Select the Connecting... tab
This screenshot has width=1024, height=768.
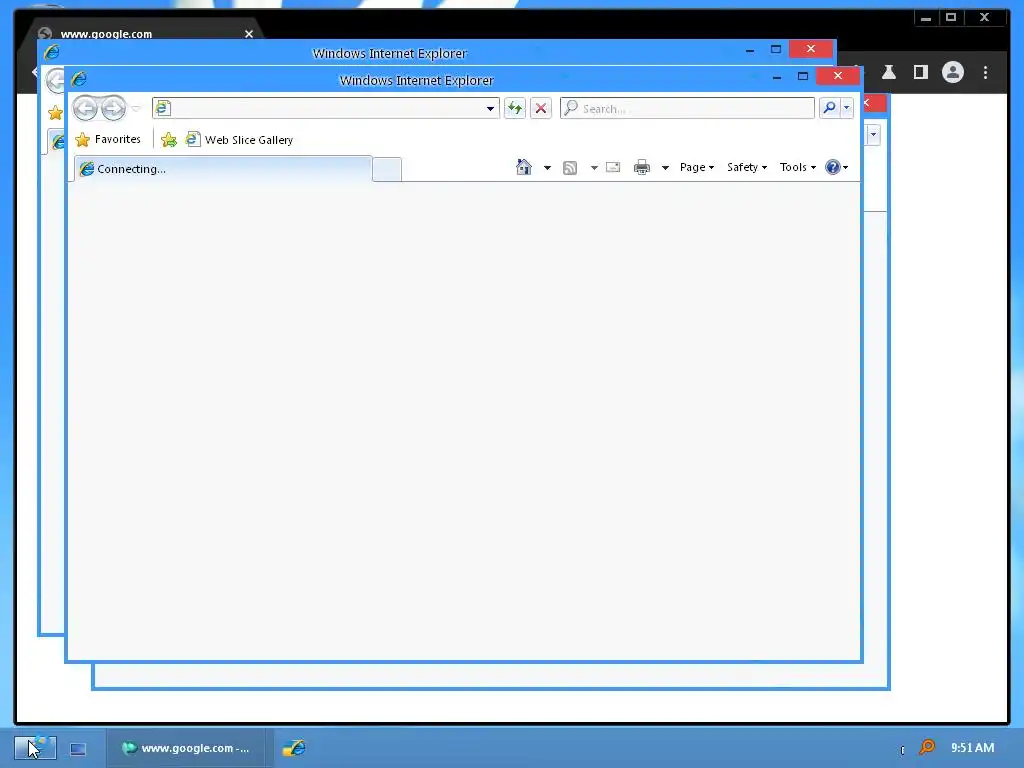click(x=223, y=168)
